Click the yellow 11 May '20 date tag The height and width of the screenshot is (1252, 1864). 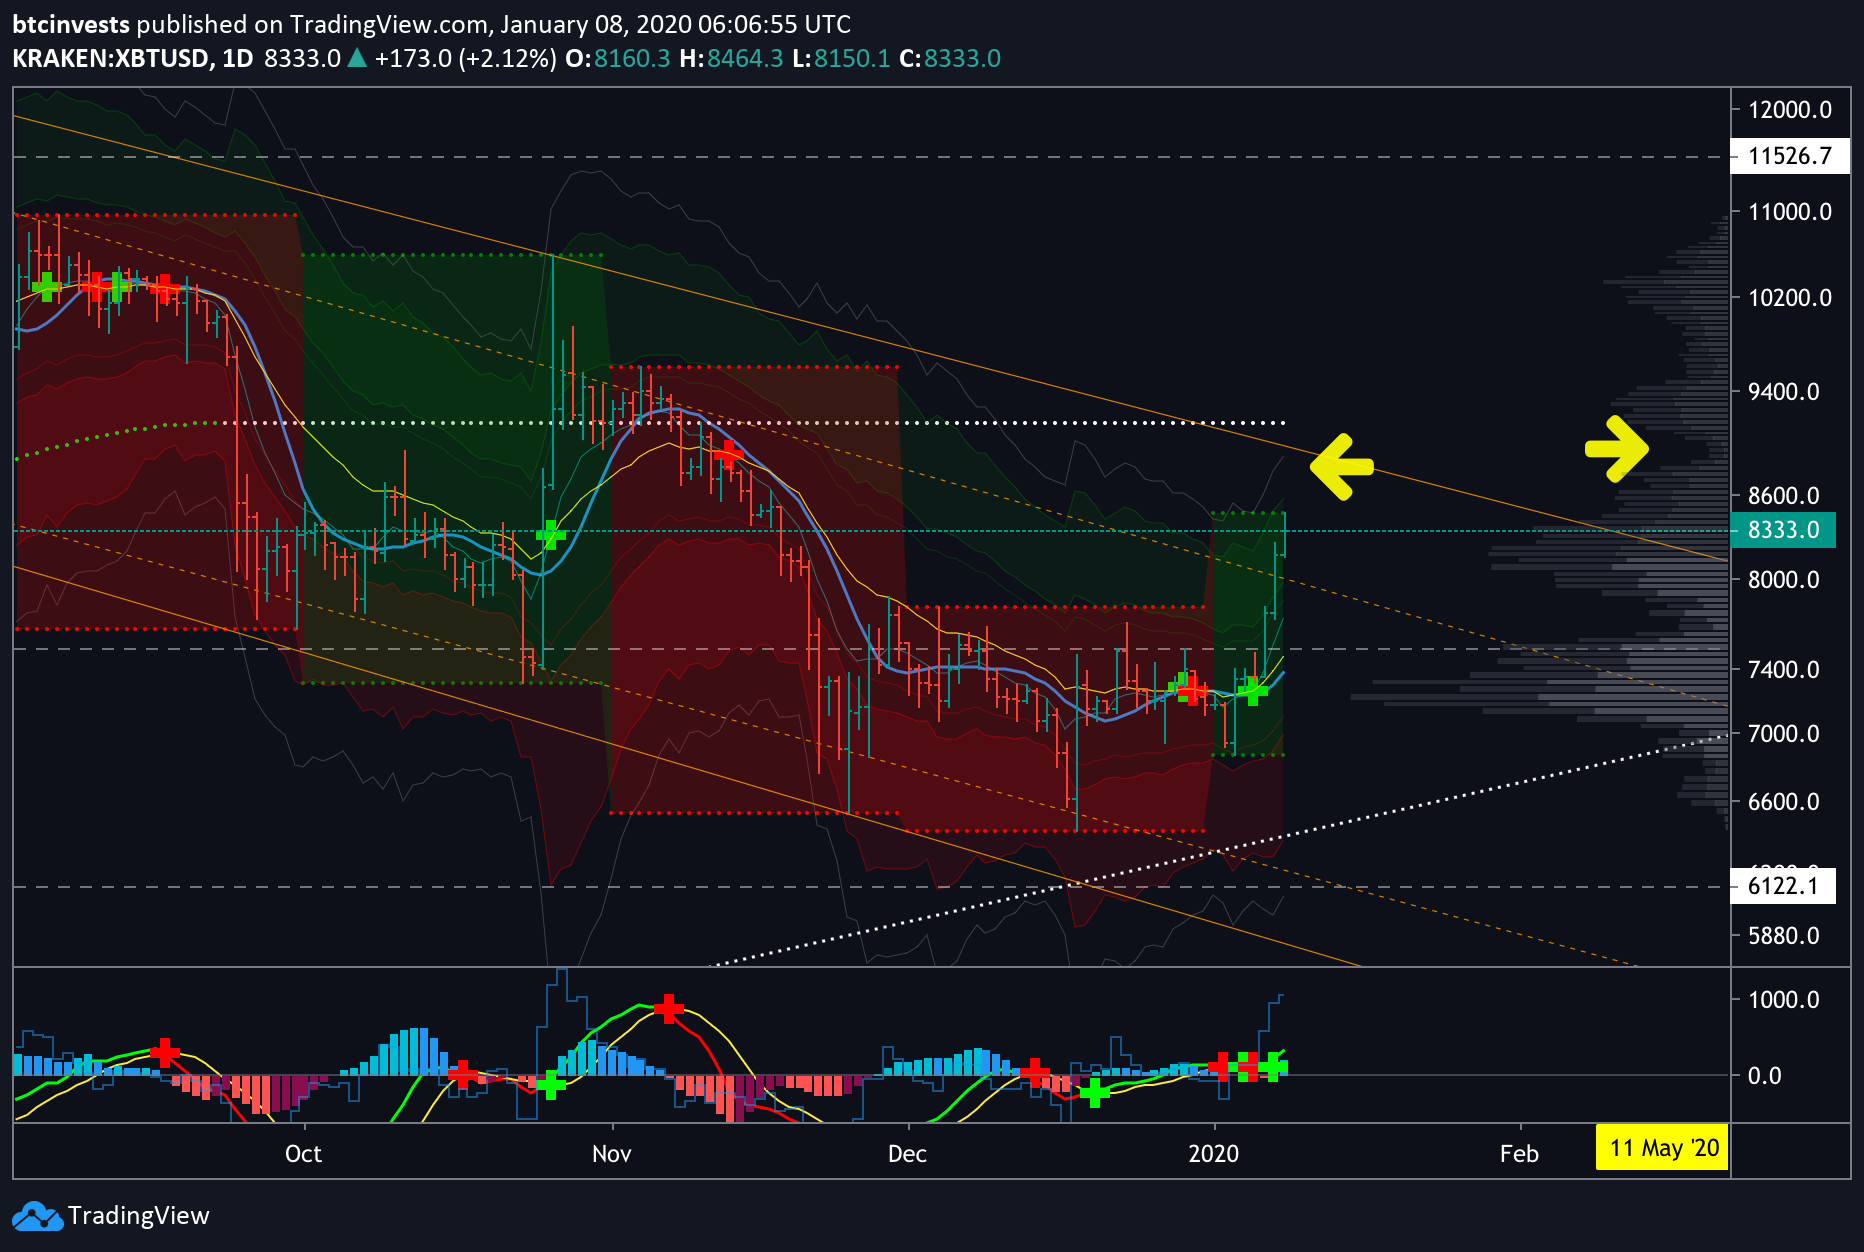pyautogui.click(x=1664, y=1148)
